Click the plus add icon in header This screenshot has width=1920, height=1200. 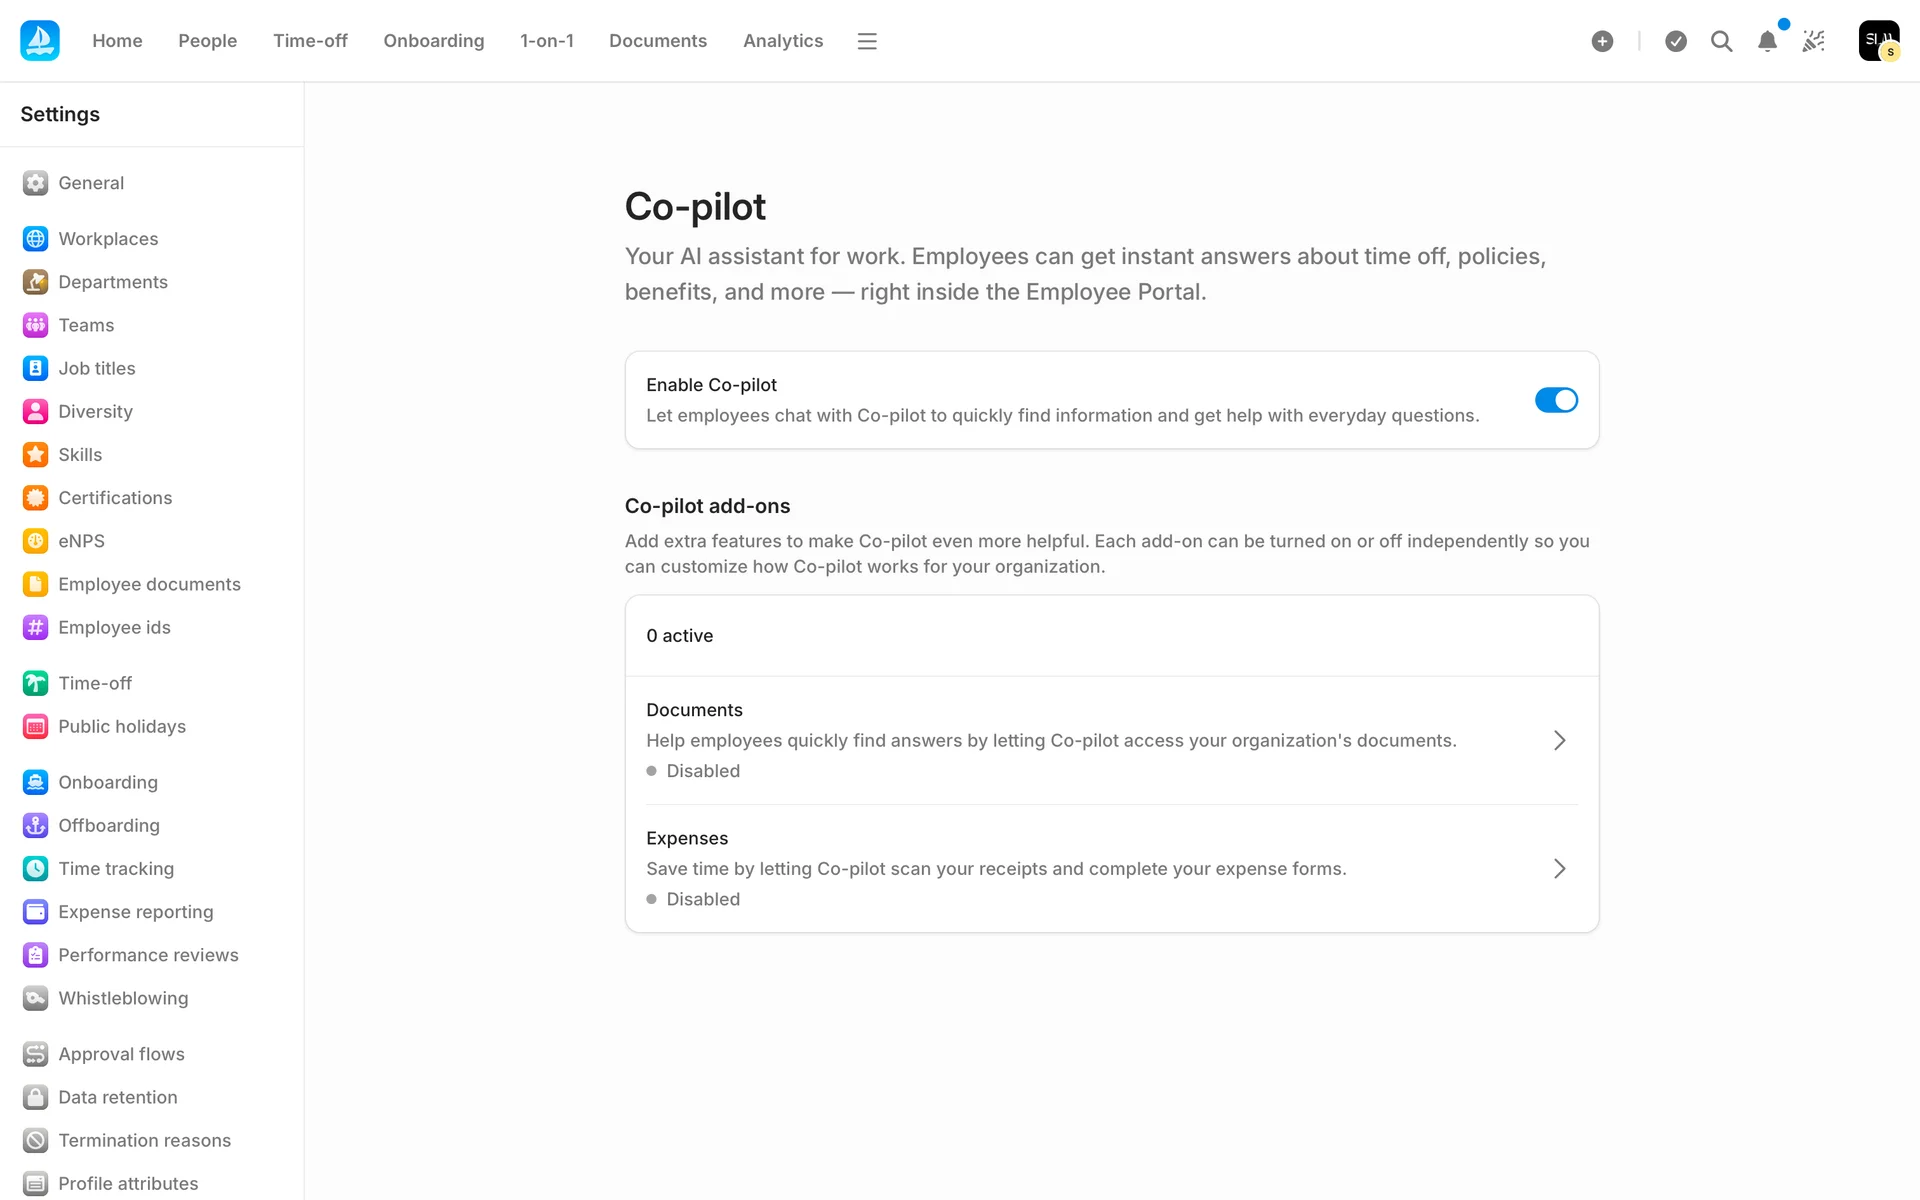click(1602, 41)
